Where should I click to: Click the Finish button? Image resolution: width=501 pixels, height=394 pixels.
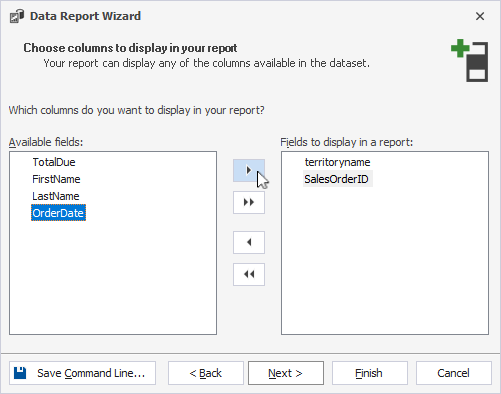[x=370, y=373]
